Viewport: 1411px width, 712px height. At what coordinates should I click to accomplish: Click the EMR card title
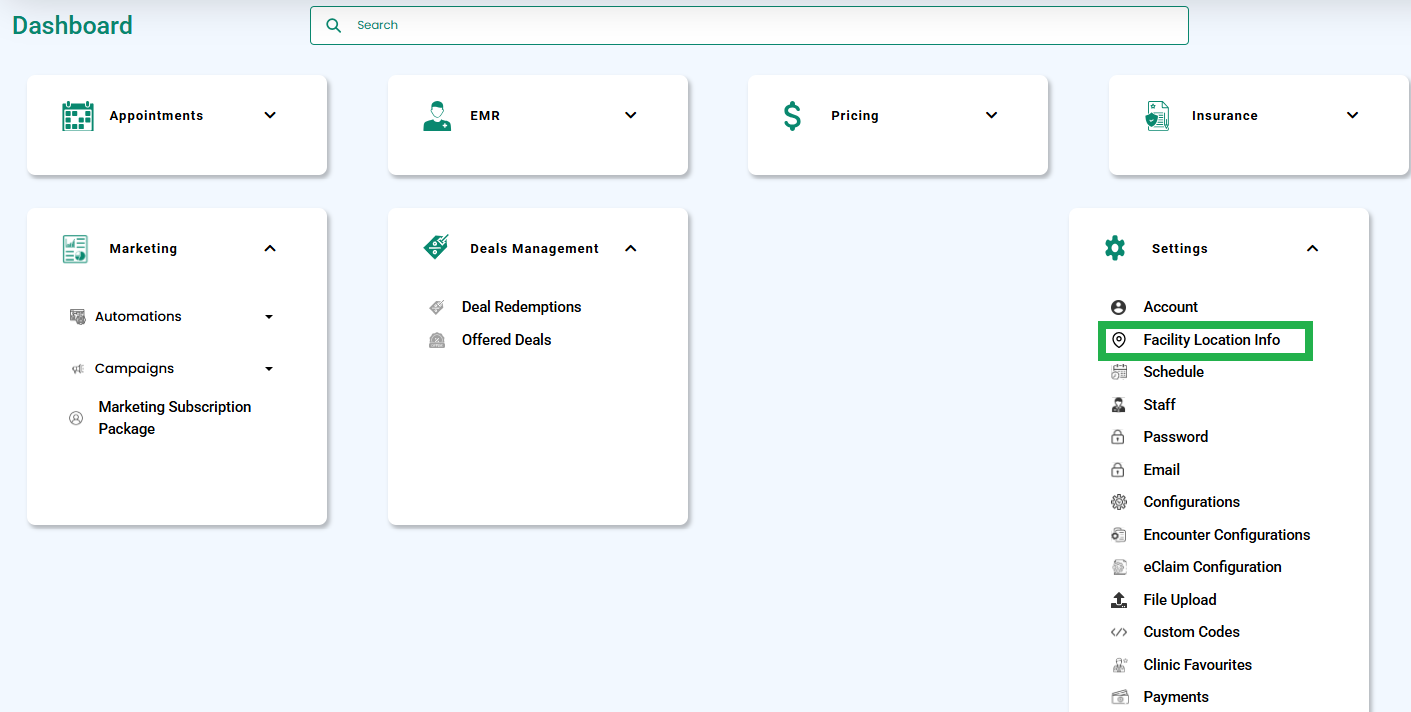pos(485,116)
